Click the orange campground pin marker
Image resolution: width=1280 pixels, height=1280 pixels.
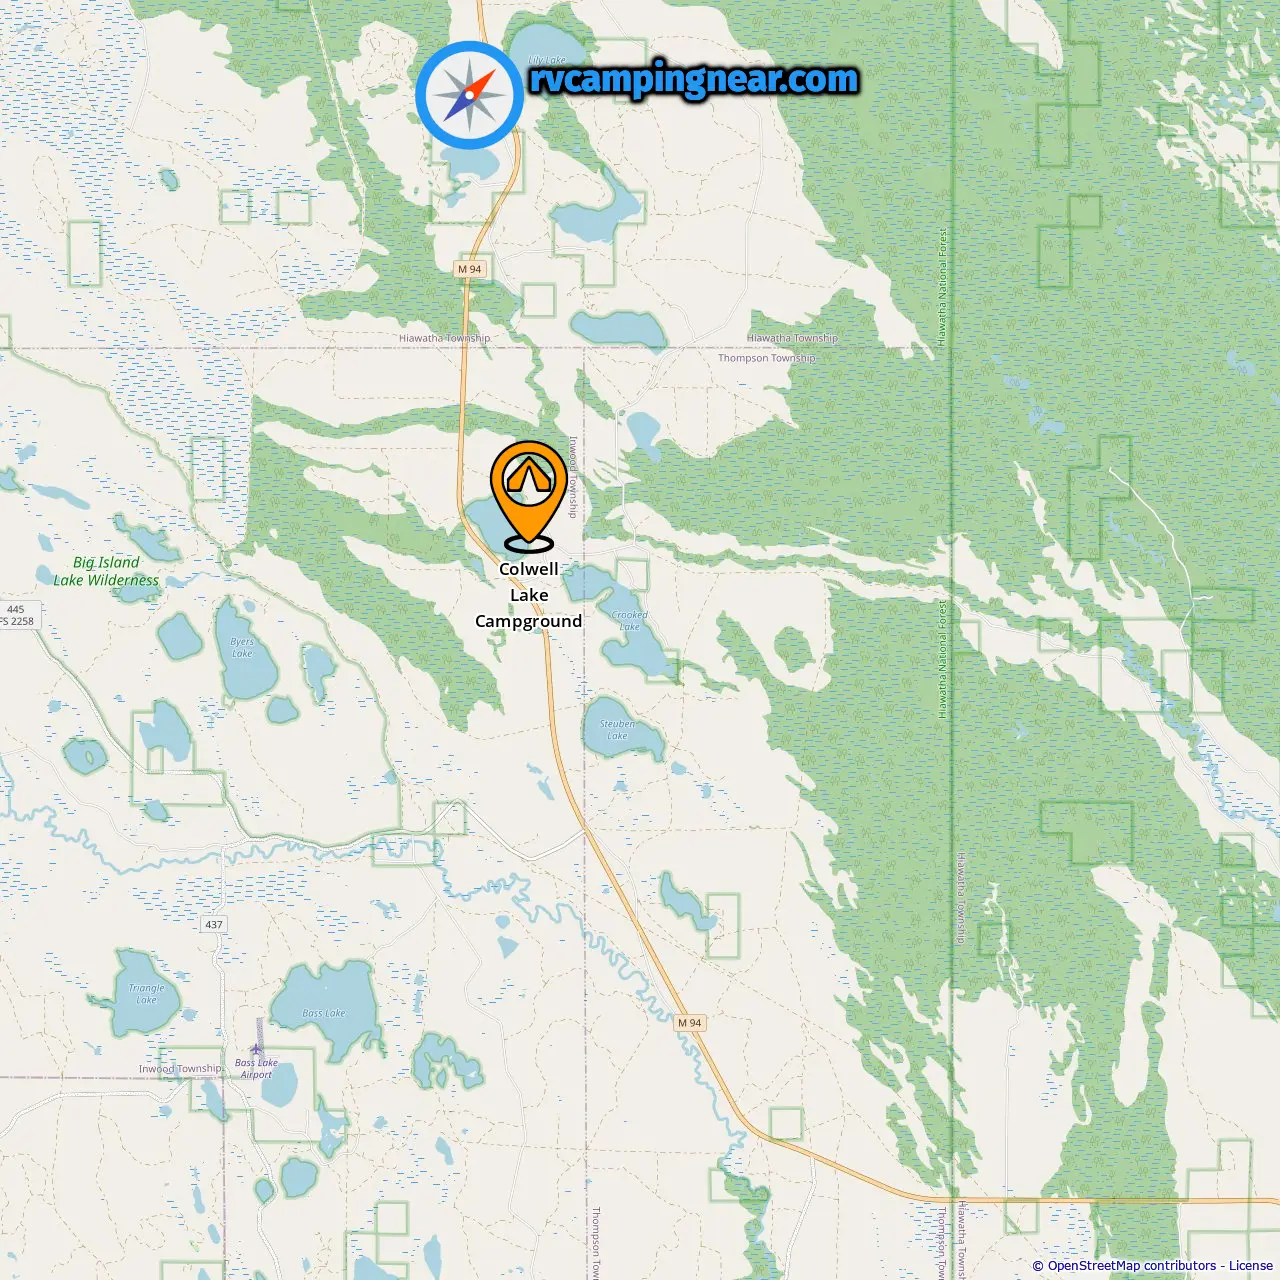coord(528,496)
